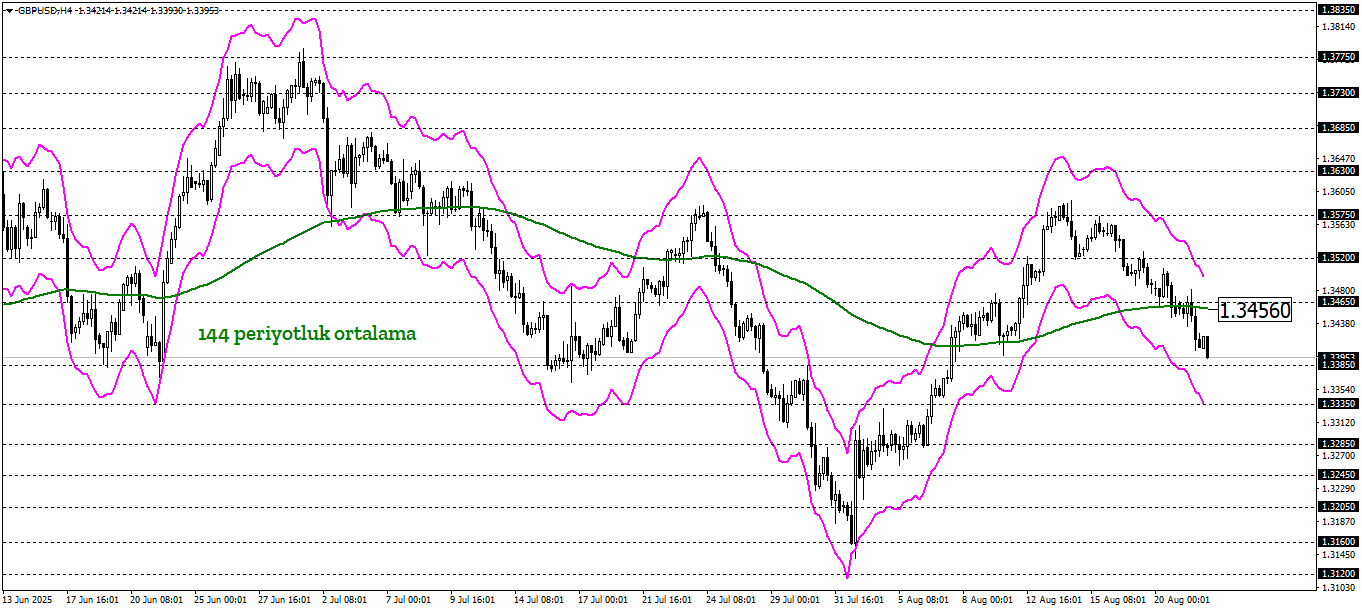
Task: Click the 12 Aug 16:01 time label
Action: pyautogui.click(x=1052, y=600)
